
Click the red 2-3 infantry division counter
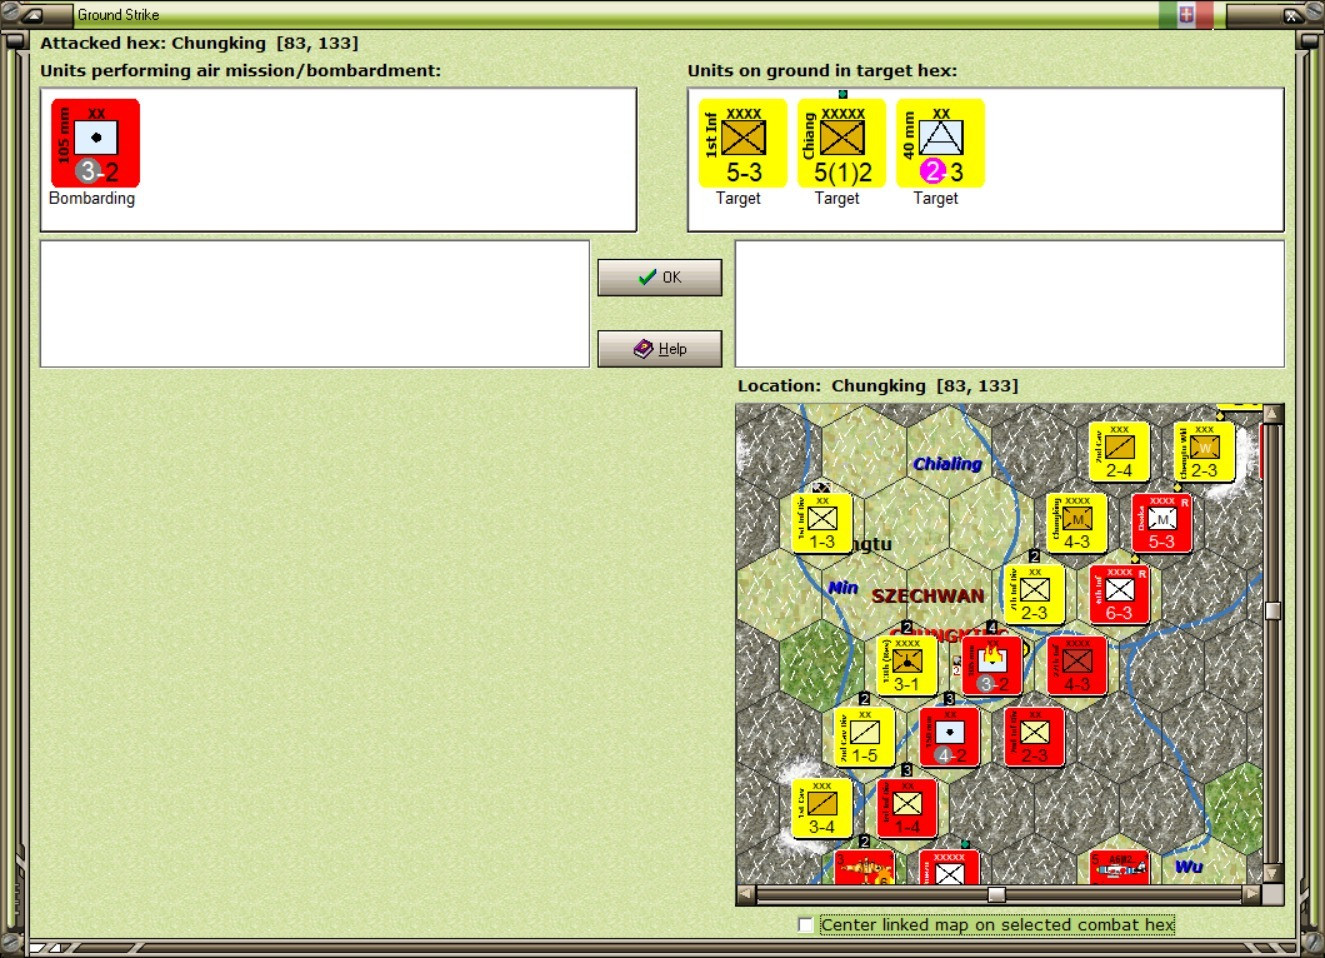click(1034, 737)
